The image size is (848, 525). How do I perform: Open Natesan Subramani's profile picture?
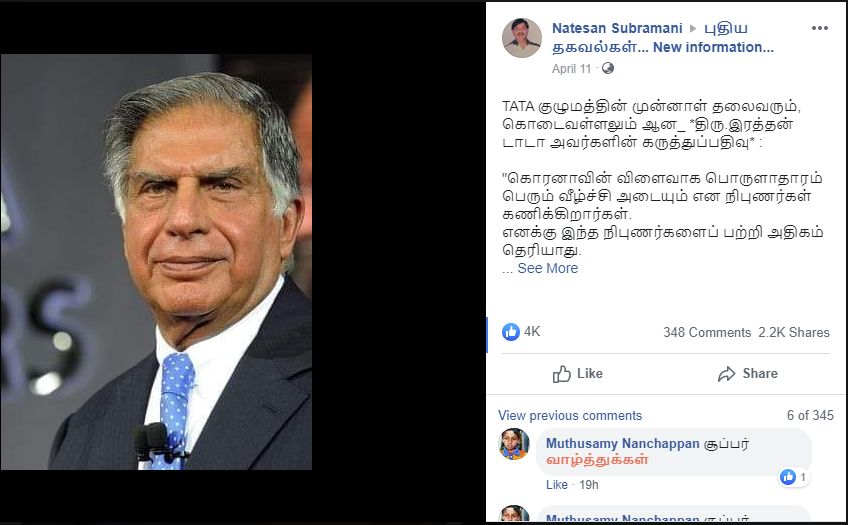(522, 38)
